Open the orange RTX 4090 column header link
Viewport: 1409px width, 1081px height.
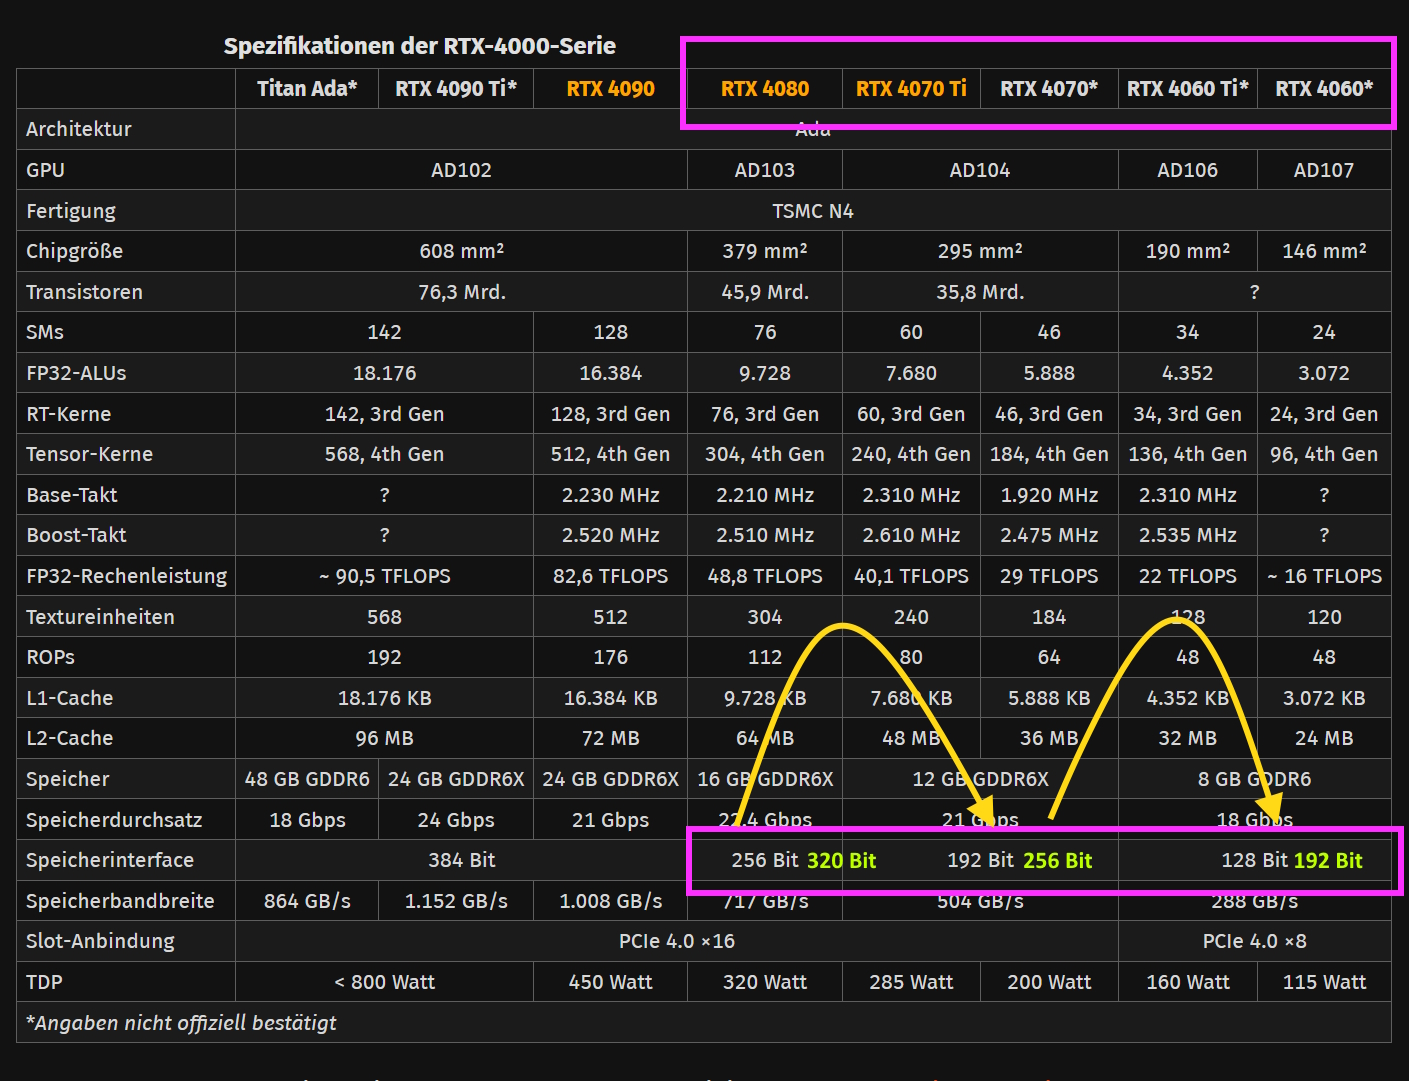coord(610,88)
